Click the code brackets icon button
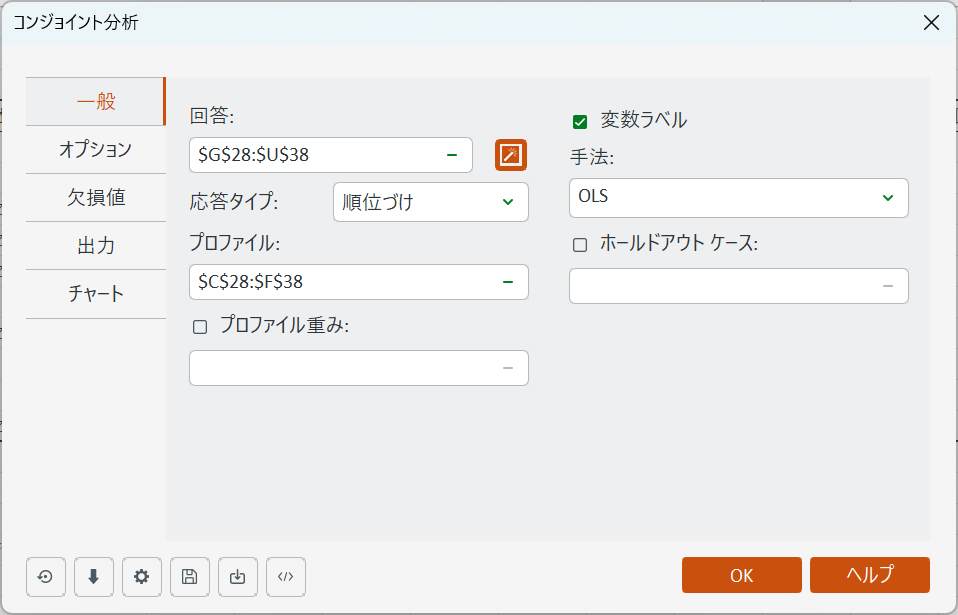 (x=286, y=577)
